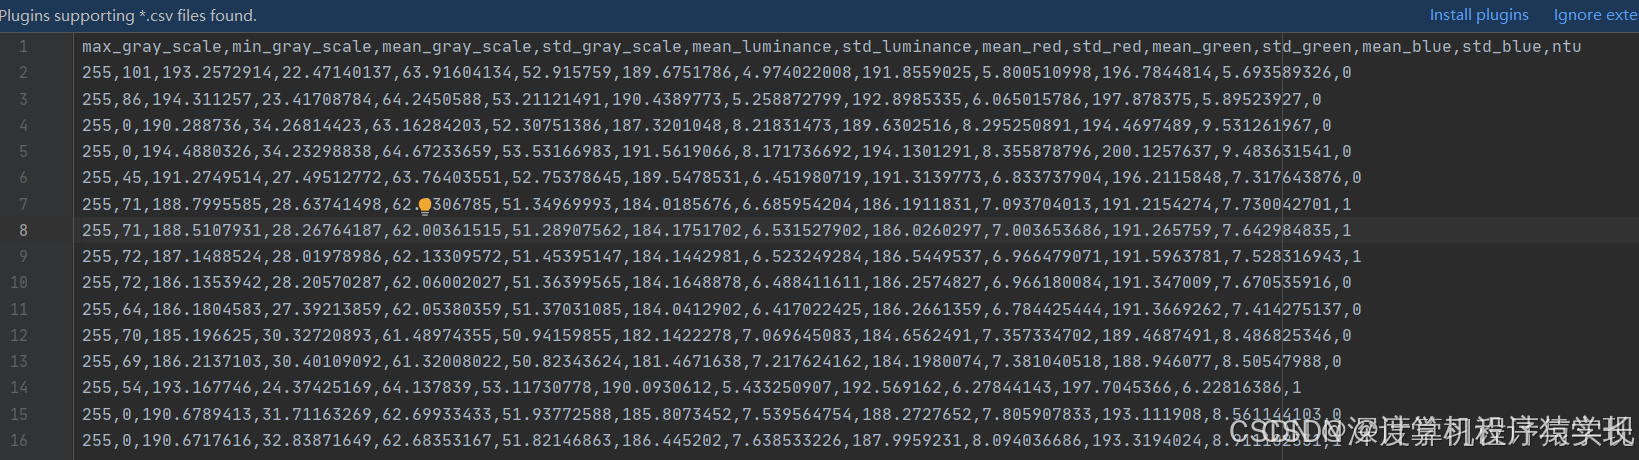Click value 194.4880326 on line 5
The width and height of the screenshot is (1639, 460).
pyautogui.click(x=197, y=151)
